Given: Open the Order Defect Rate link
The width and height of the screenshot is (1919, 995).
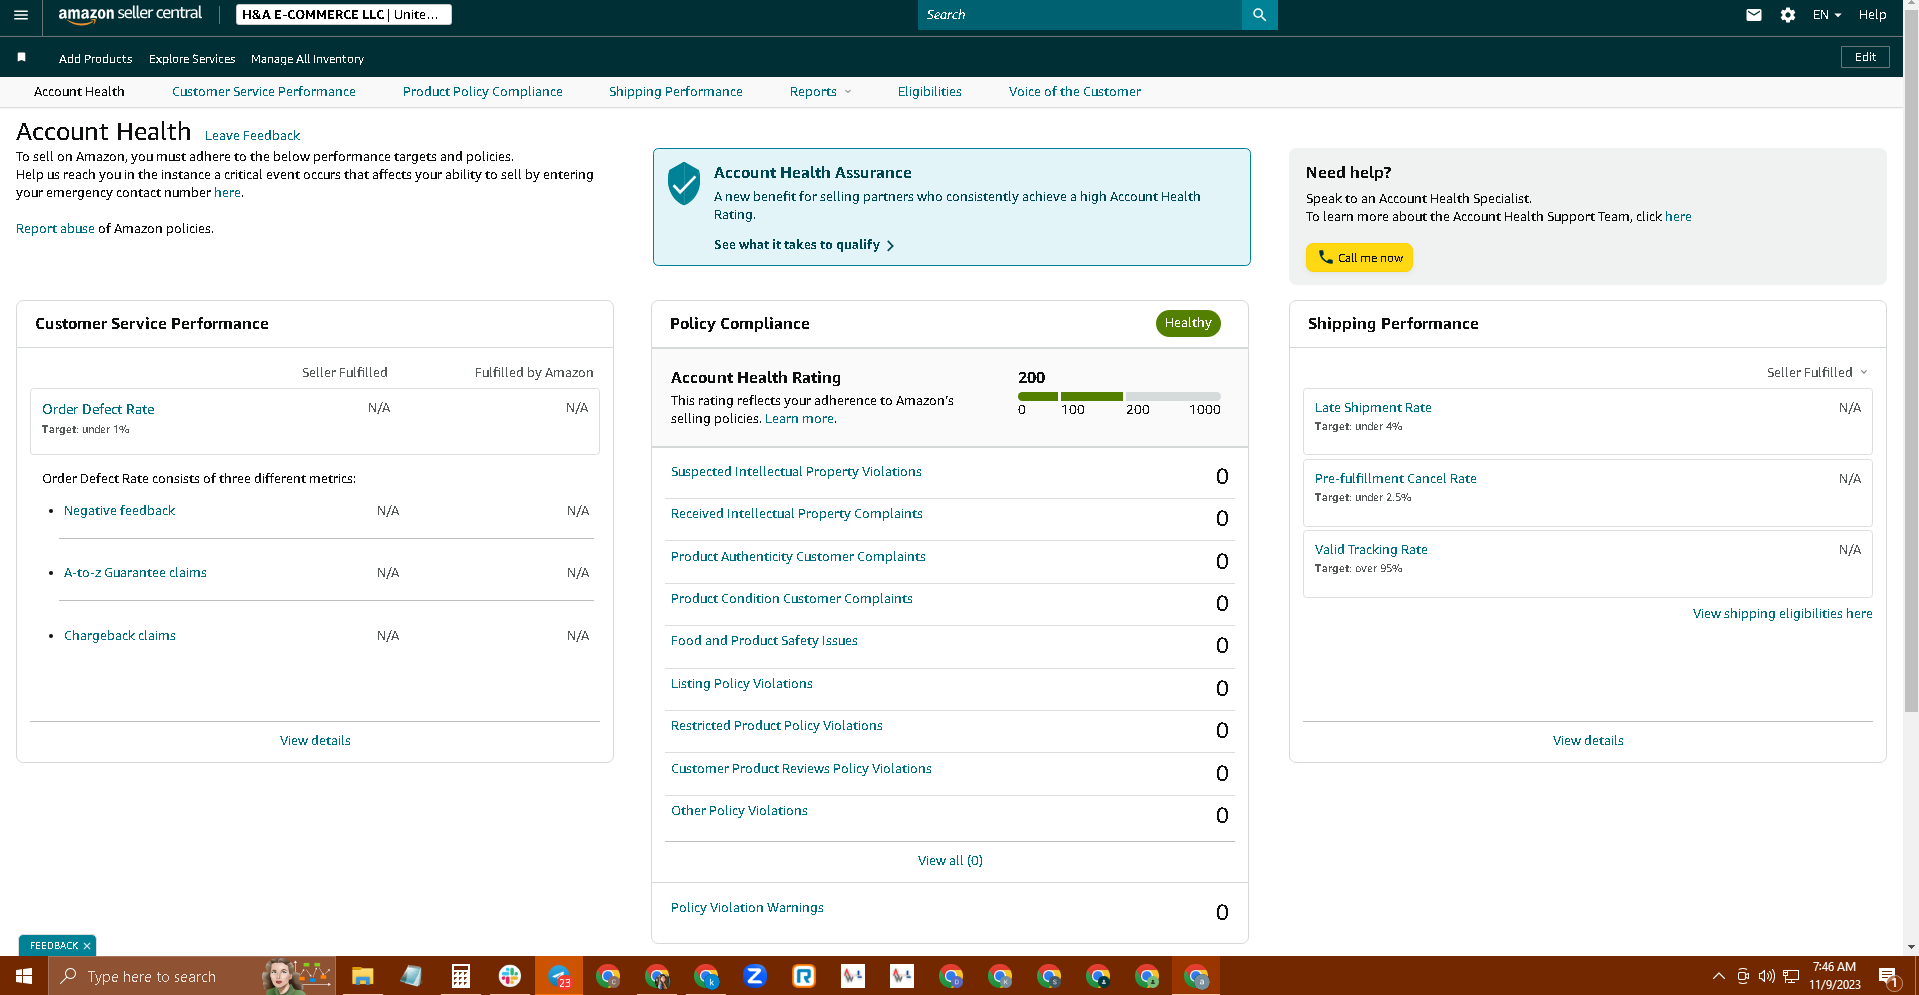Looking at the screenshot, I should (98, 410).
